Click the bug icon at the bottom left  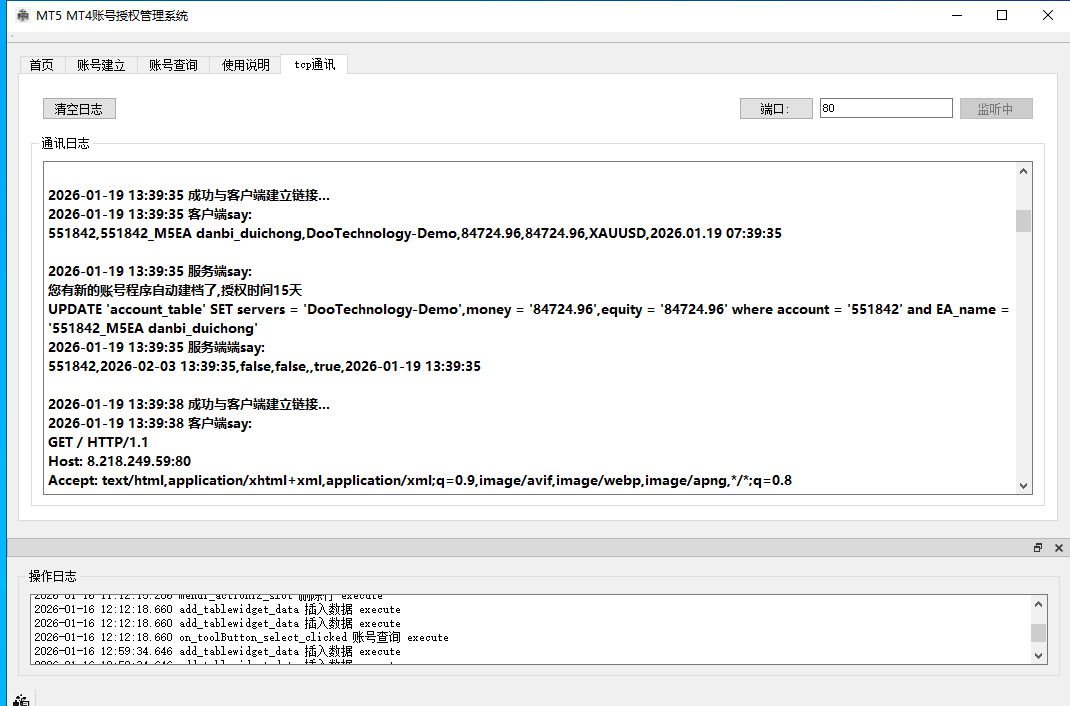coord(21,700)
